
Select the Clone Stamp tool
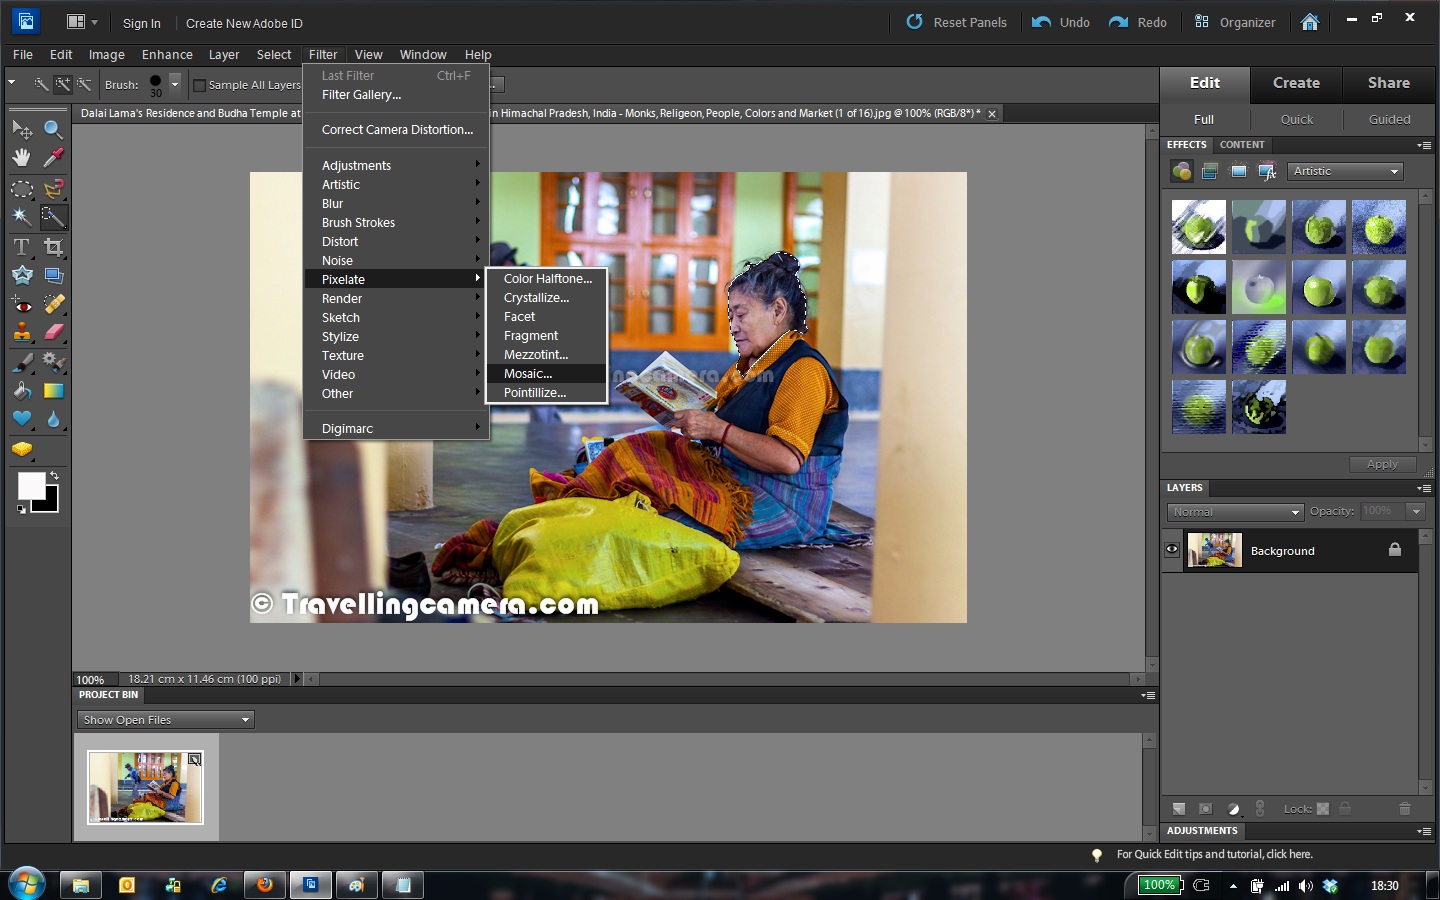(x=21, y=332)
